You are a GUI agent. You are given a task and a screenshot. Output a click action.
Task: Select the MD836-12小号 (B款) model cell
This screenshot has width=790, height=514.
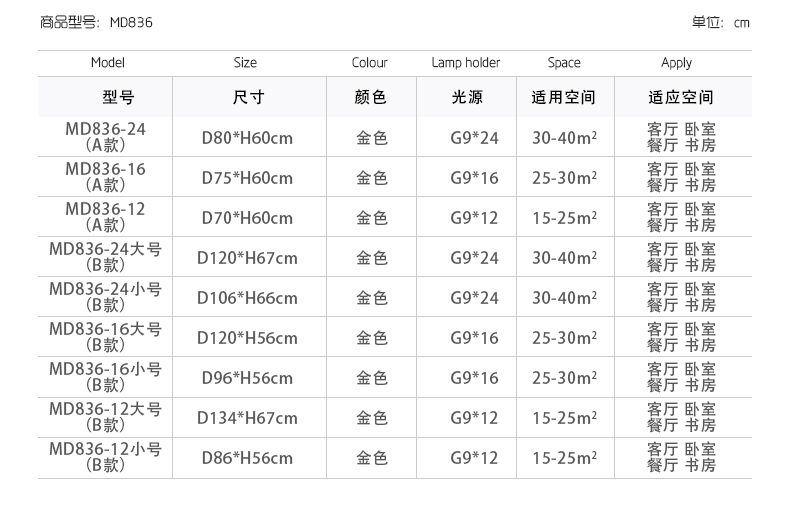tap(105, 457)
